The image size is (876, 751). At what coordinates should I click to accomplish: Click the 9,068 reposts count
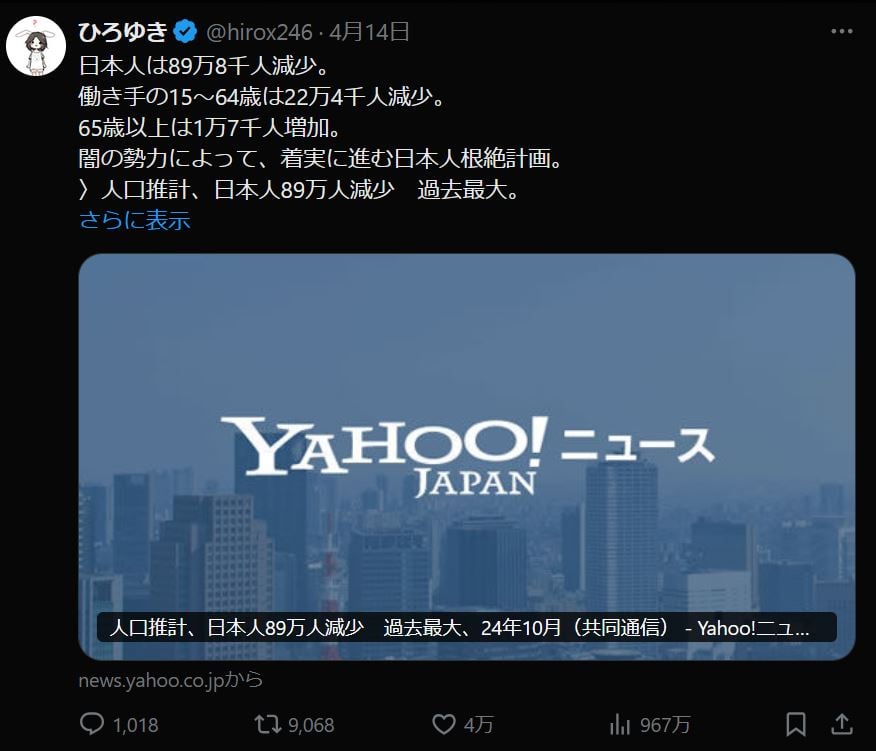point(311,725)
